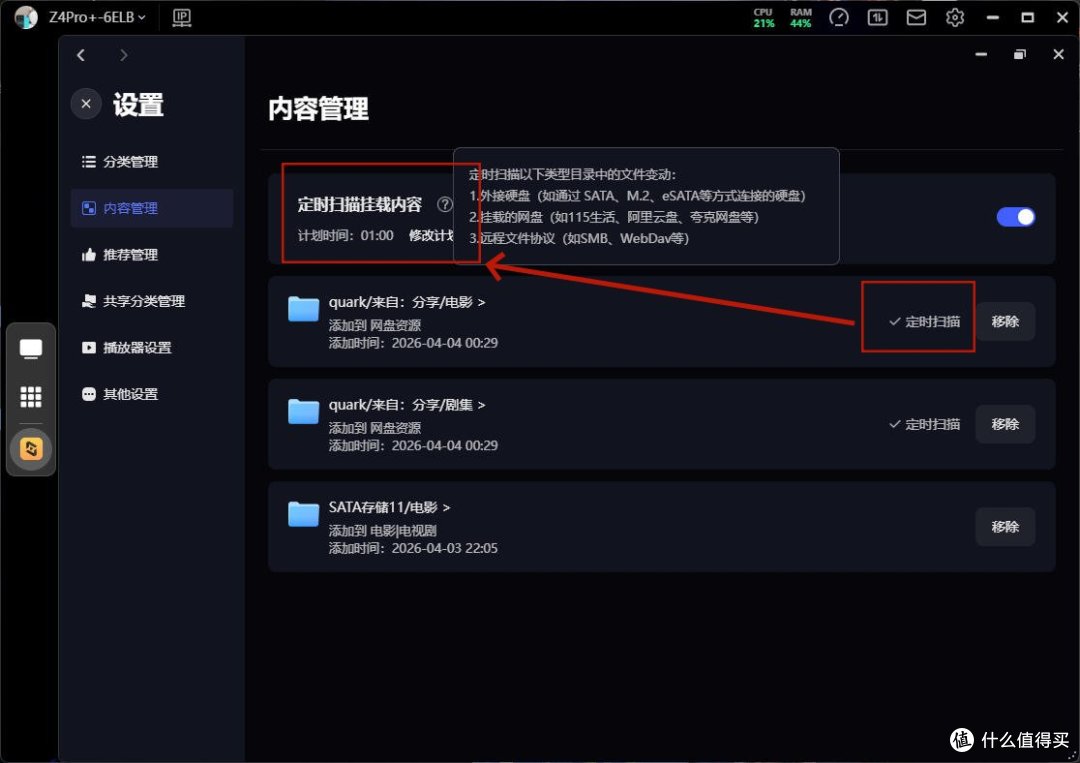Select 内容管理 in the sidebar
1080x763 pixels.
[152, 208]
